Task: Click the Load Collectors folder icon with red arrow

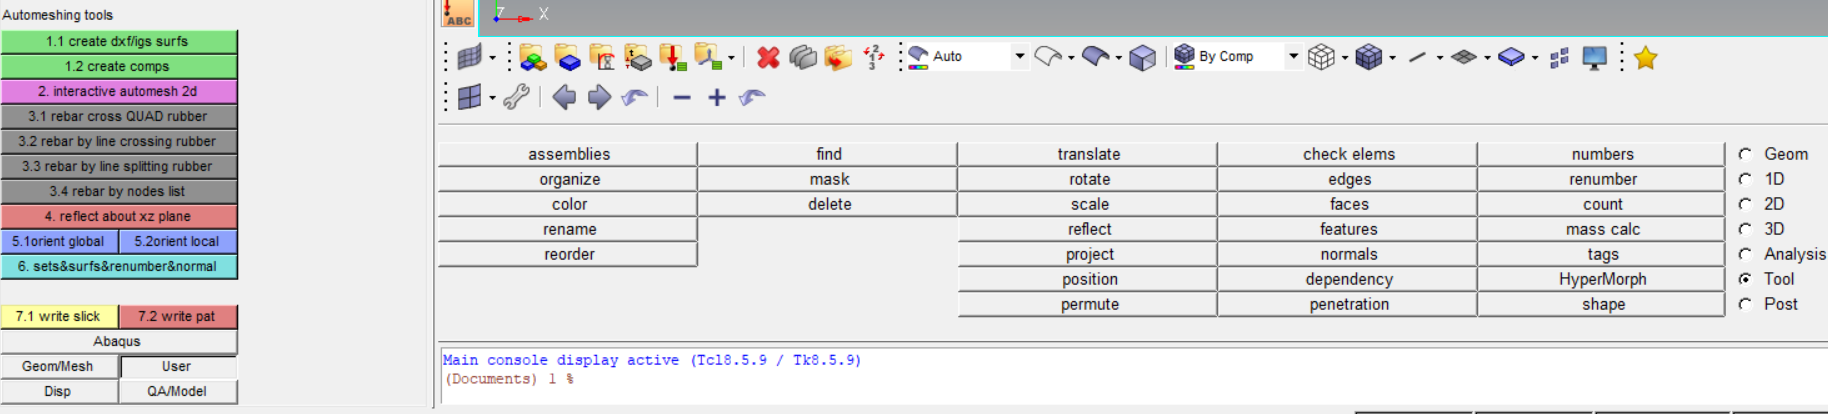Action: pyautogui.click(x=672, y=57)
